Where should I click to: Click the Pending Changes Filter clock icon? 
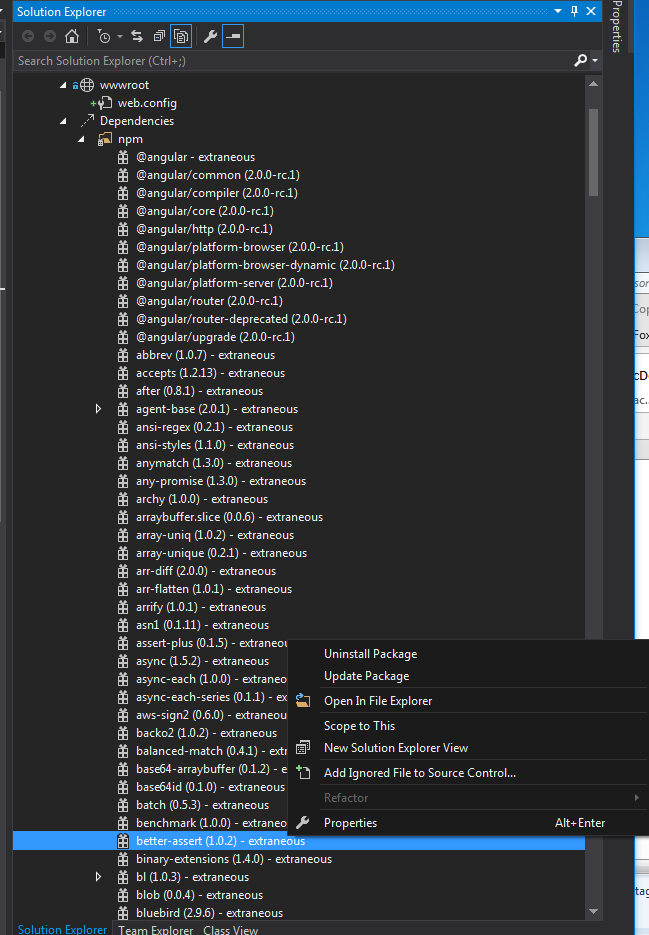[104, 37]
